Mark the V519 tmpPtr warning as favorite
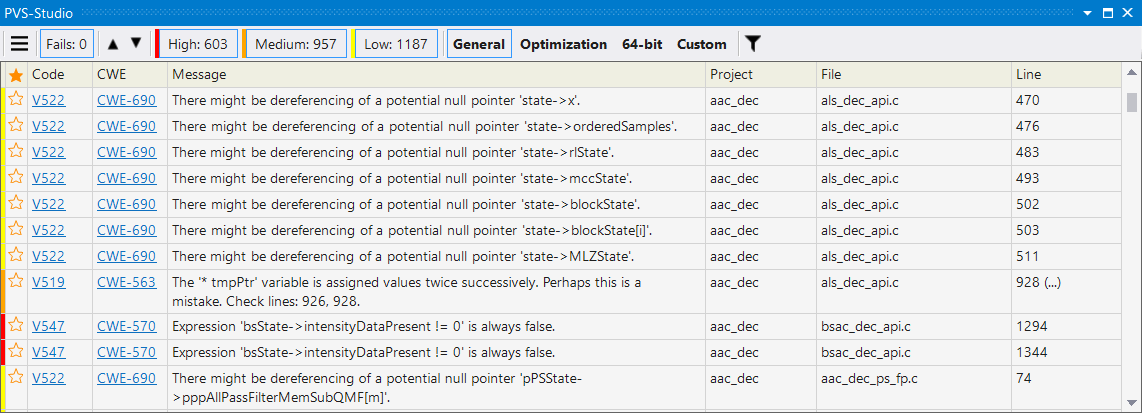The image size is (1142, 413). pos(16,282)
